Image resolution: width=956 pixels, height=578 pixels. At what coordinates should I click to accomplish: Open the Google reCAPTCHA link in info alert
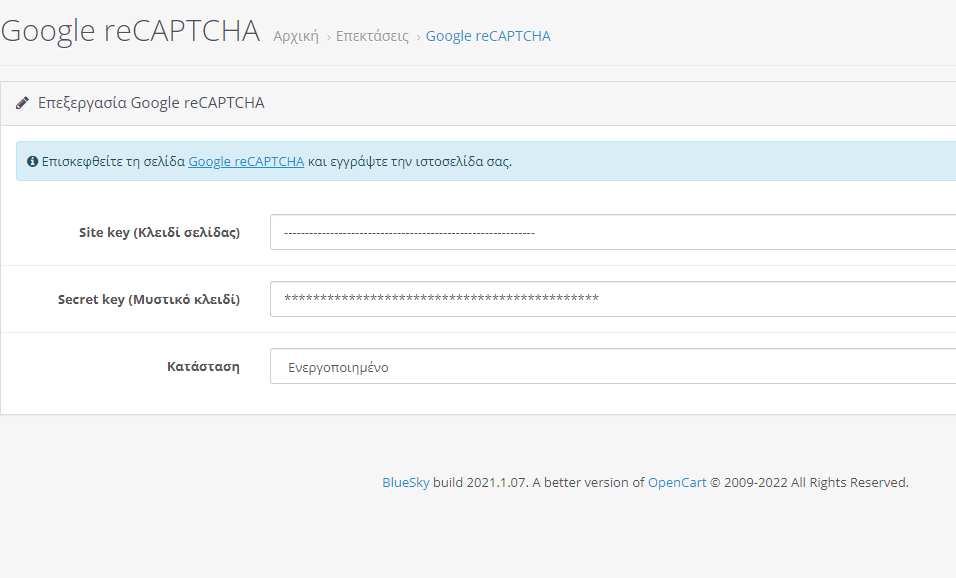(246, 162)
